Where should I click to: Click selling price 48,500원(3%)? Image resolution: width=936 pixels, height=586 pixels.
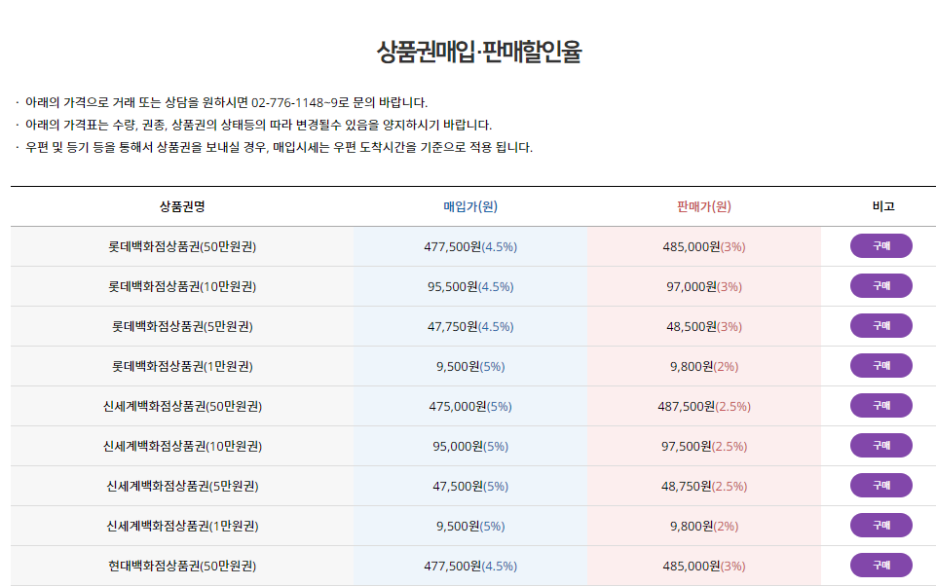click(x=704, y=326)
